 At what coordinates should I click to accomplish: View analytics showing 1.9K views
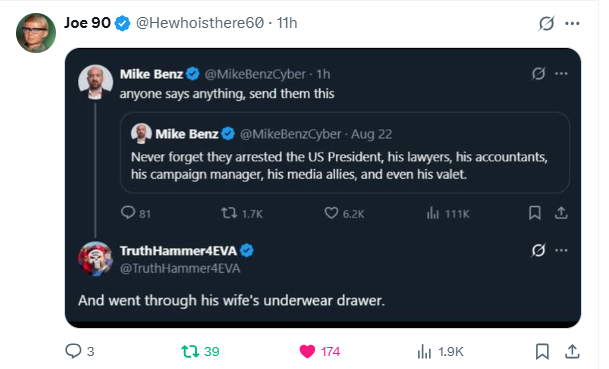425,352
